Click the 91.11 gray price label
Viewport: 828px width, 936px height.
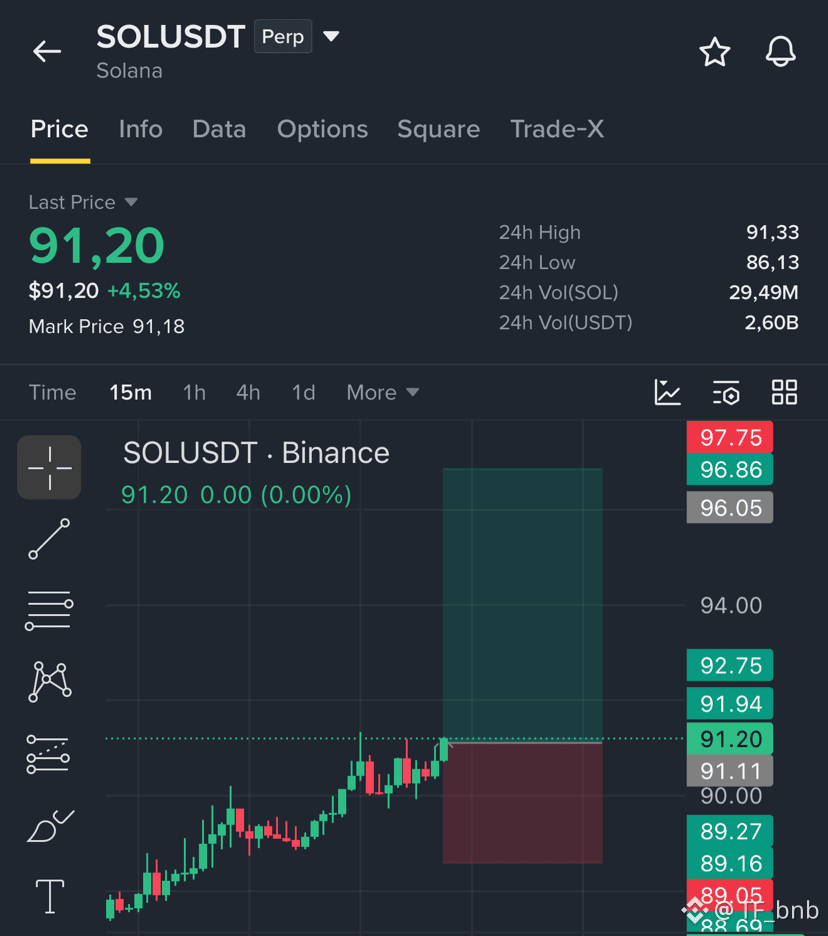730,771
